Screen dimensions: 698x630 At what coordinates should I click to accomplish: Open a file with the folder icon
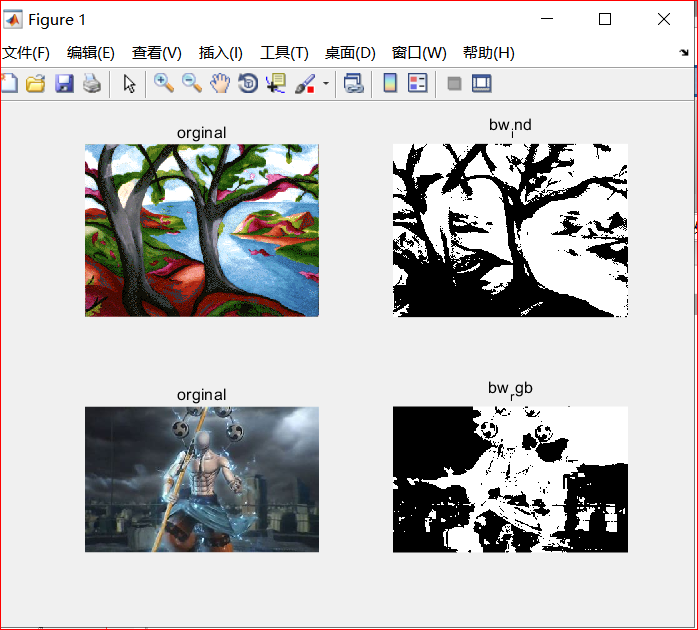pyautogui.click(x=36, y=83)
